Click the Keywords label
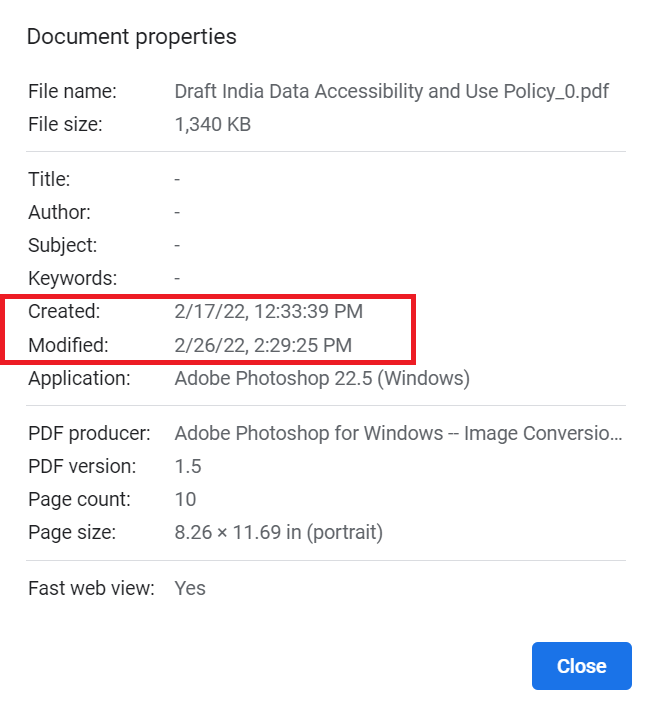Image resolution: width=651 pixels, height=703 pixels. click(72, 278)
